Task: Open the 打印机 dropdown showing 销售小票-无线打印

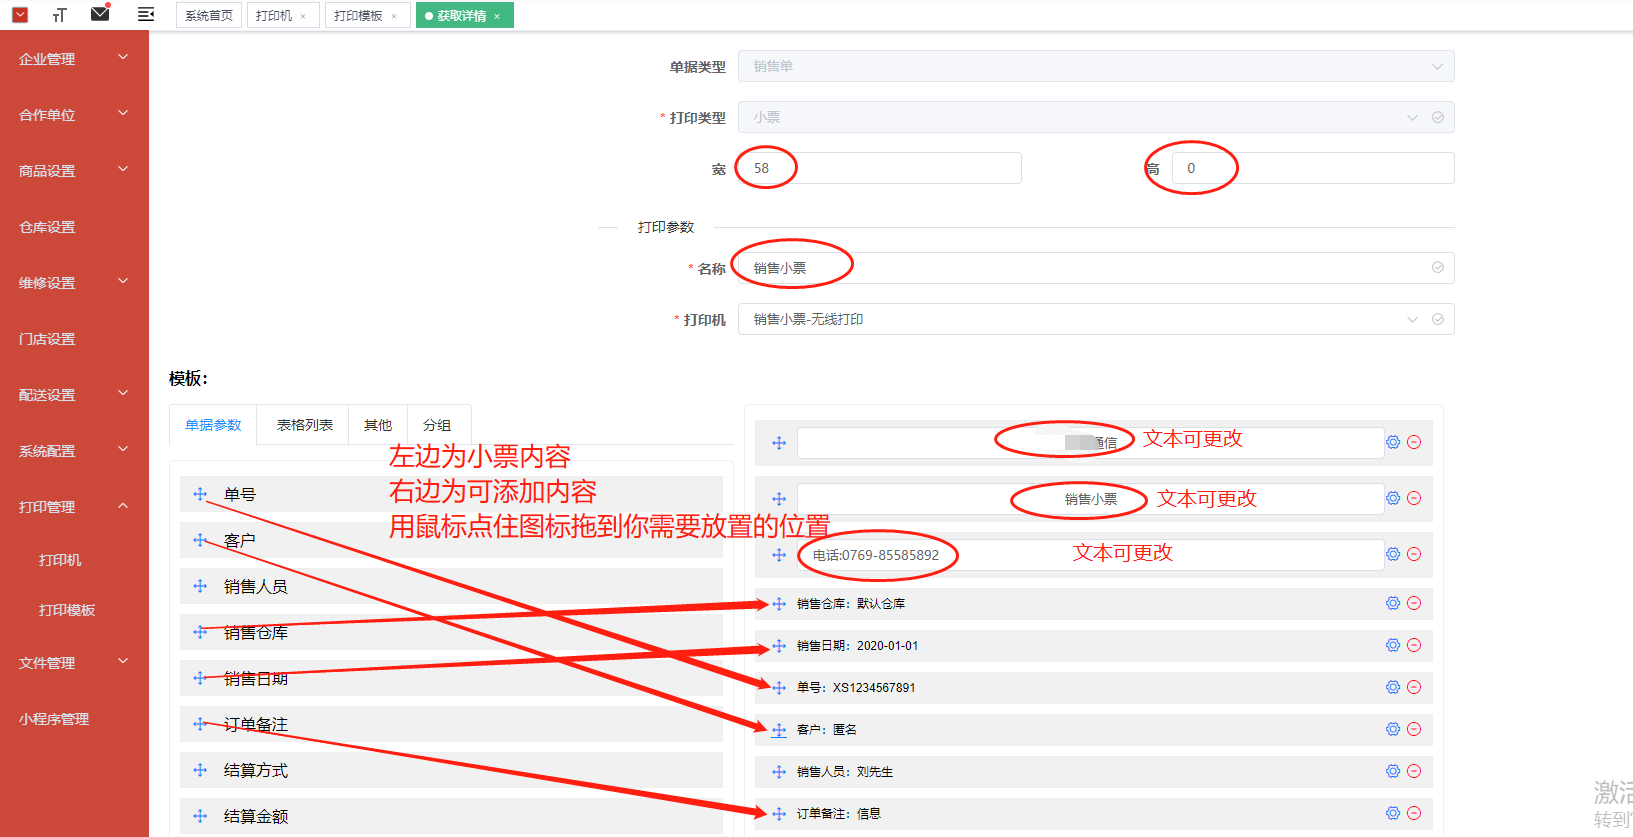Action: coord(1096,319)
